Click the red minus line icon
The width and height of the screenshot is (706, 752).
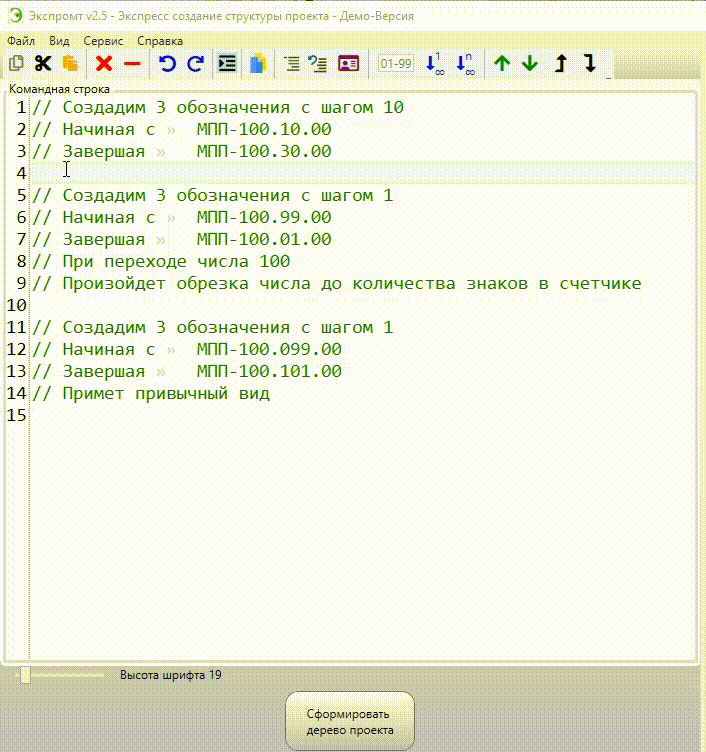(x=132, y=63)
